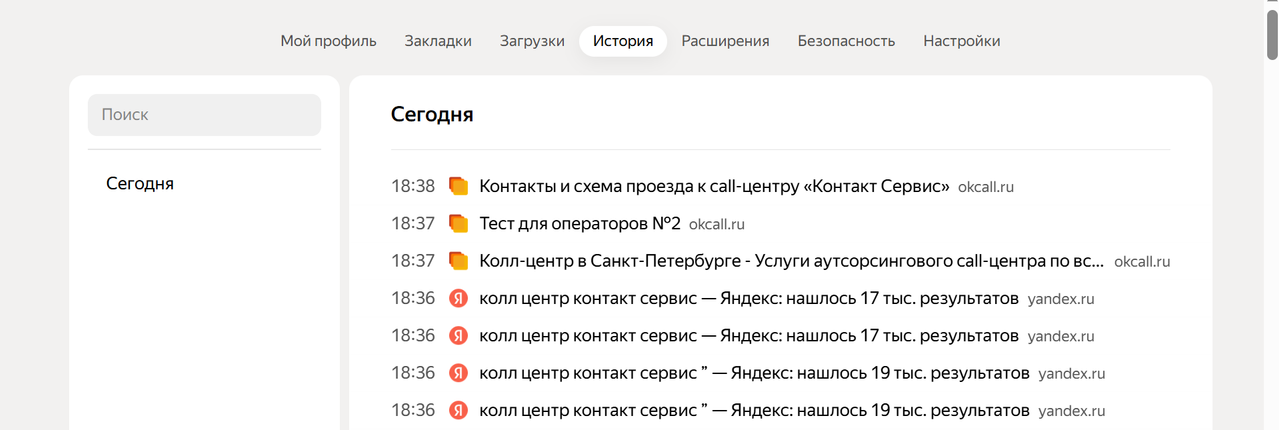Go to the Расширения tab

point(725,41)
